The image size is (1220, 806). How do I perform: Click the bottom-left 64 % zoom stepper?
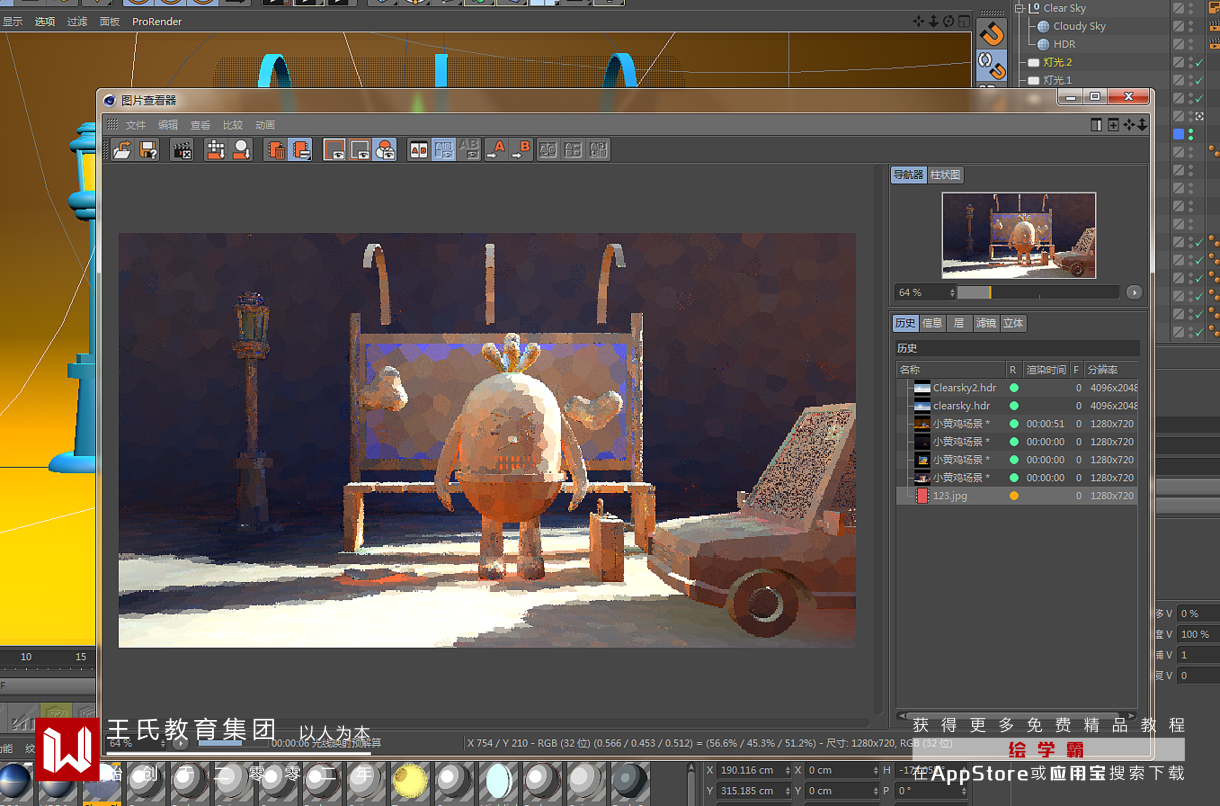coord(163,743)
